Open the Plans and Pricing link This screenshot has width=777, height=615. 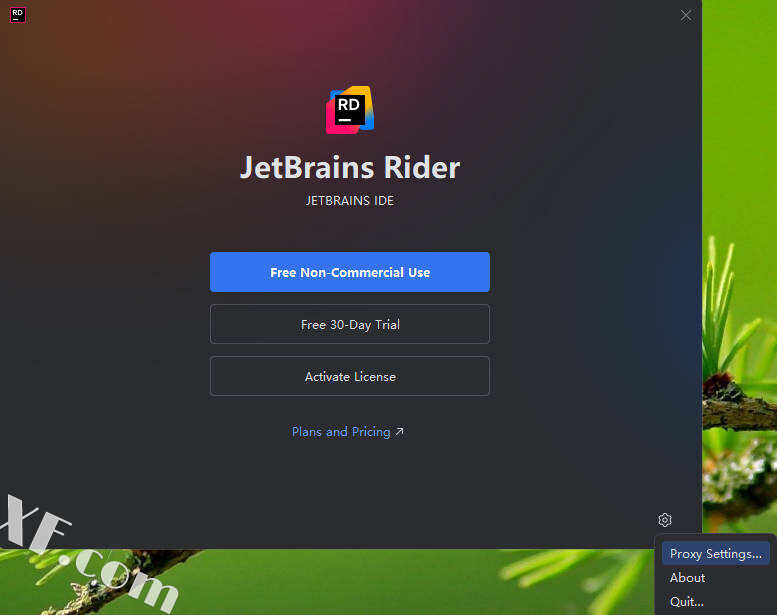pos(347,432)
